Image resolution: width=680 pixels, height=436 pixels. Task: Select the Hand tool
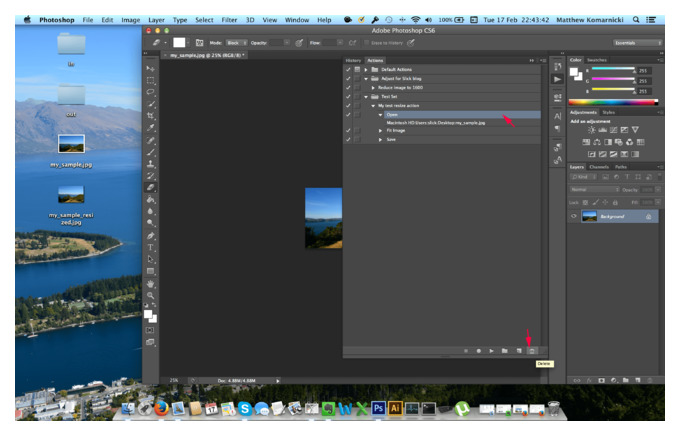click(x=150, y=284)
